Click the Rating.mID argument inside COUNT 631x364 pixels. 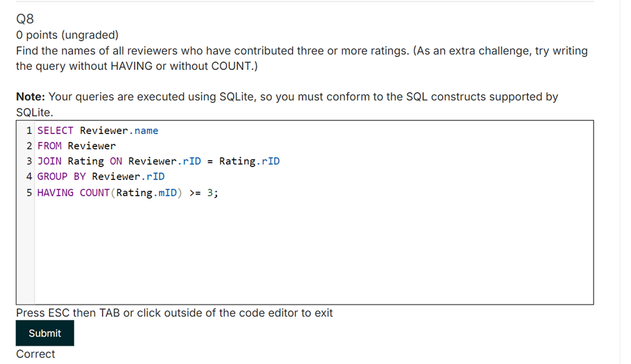146,193
